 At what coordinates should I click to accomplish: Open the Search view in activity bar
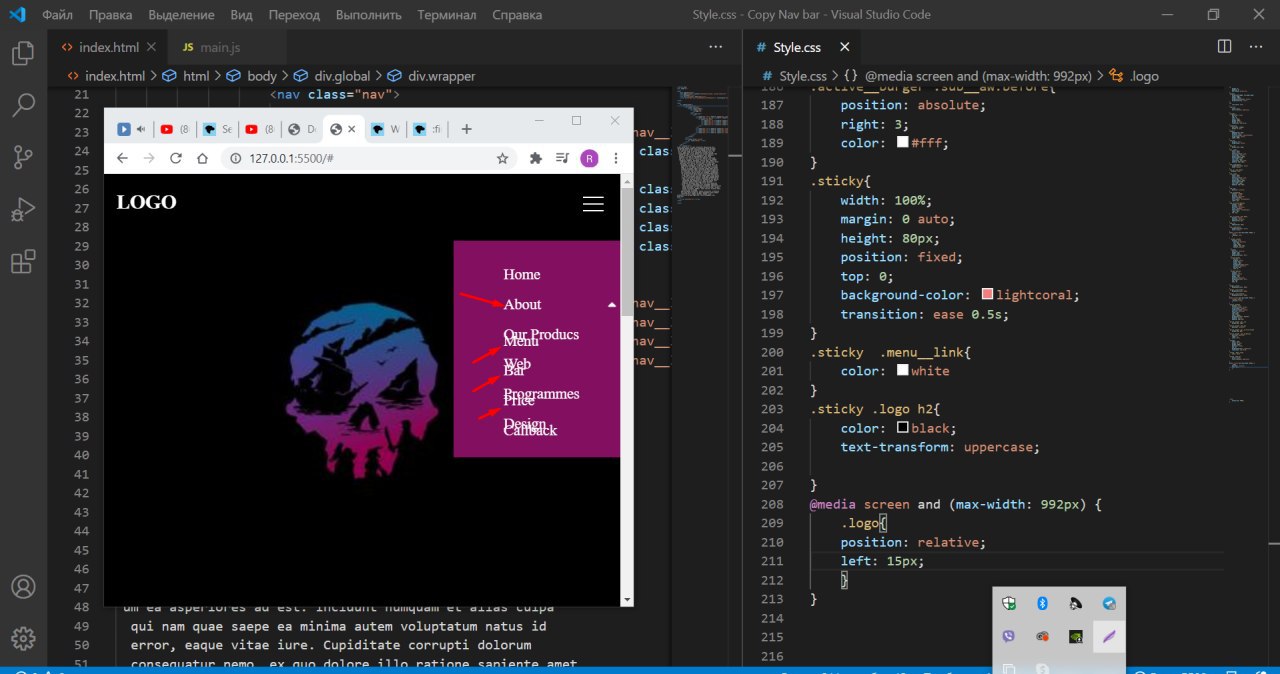point(23,104)
